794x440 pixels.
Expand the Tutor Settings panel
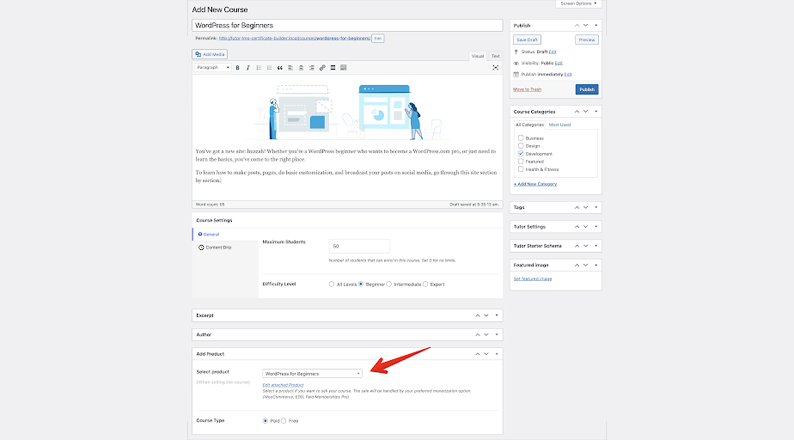596,227
